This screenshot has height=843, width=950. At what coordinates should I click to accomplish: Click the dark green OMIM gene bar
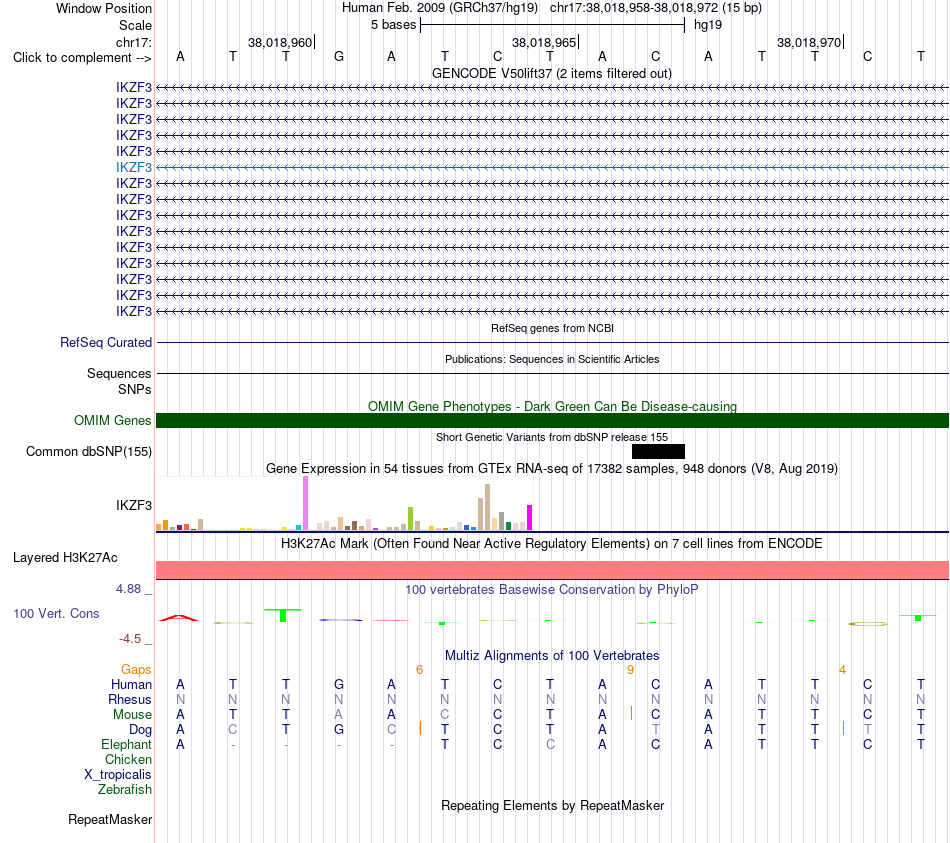(553, 421)
